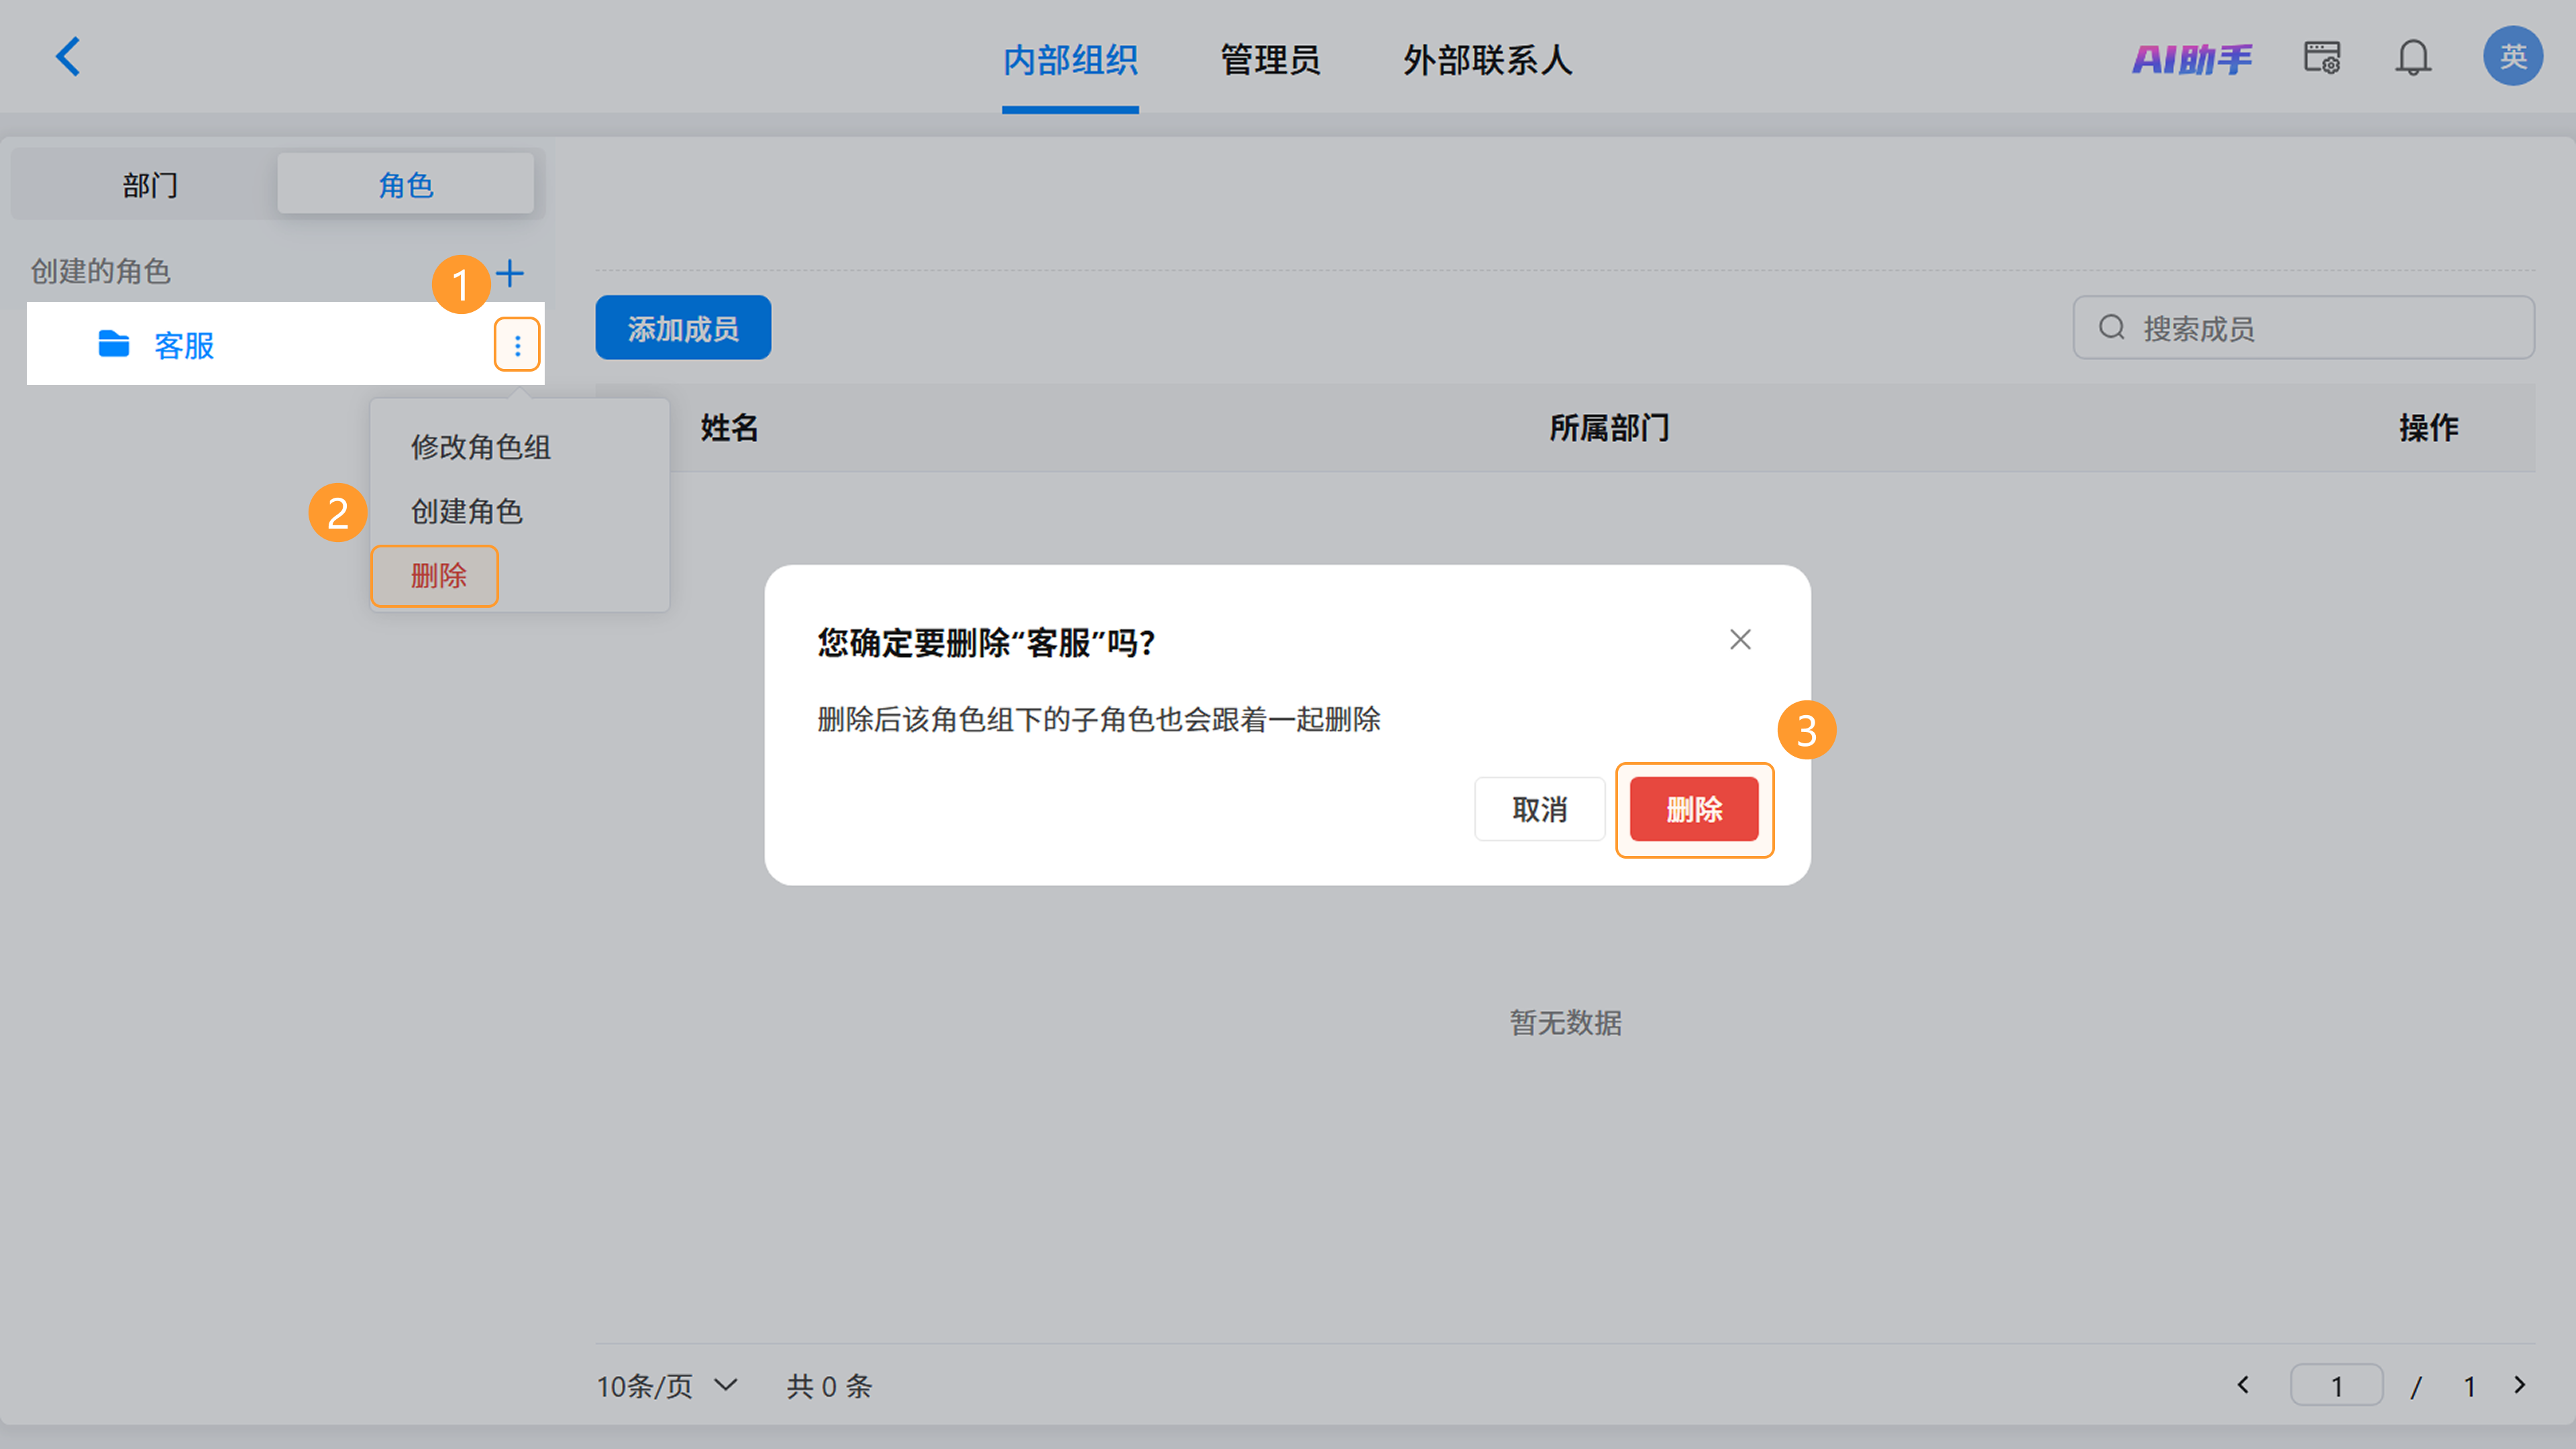The image size is (2576, 1449).
Task: Click the 所属部门 column header
Action: pyautogui.click(x=1609, y=428)
